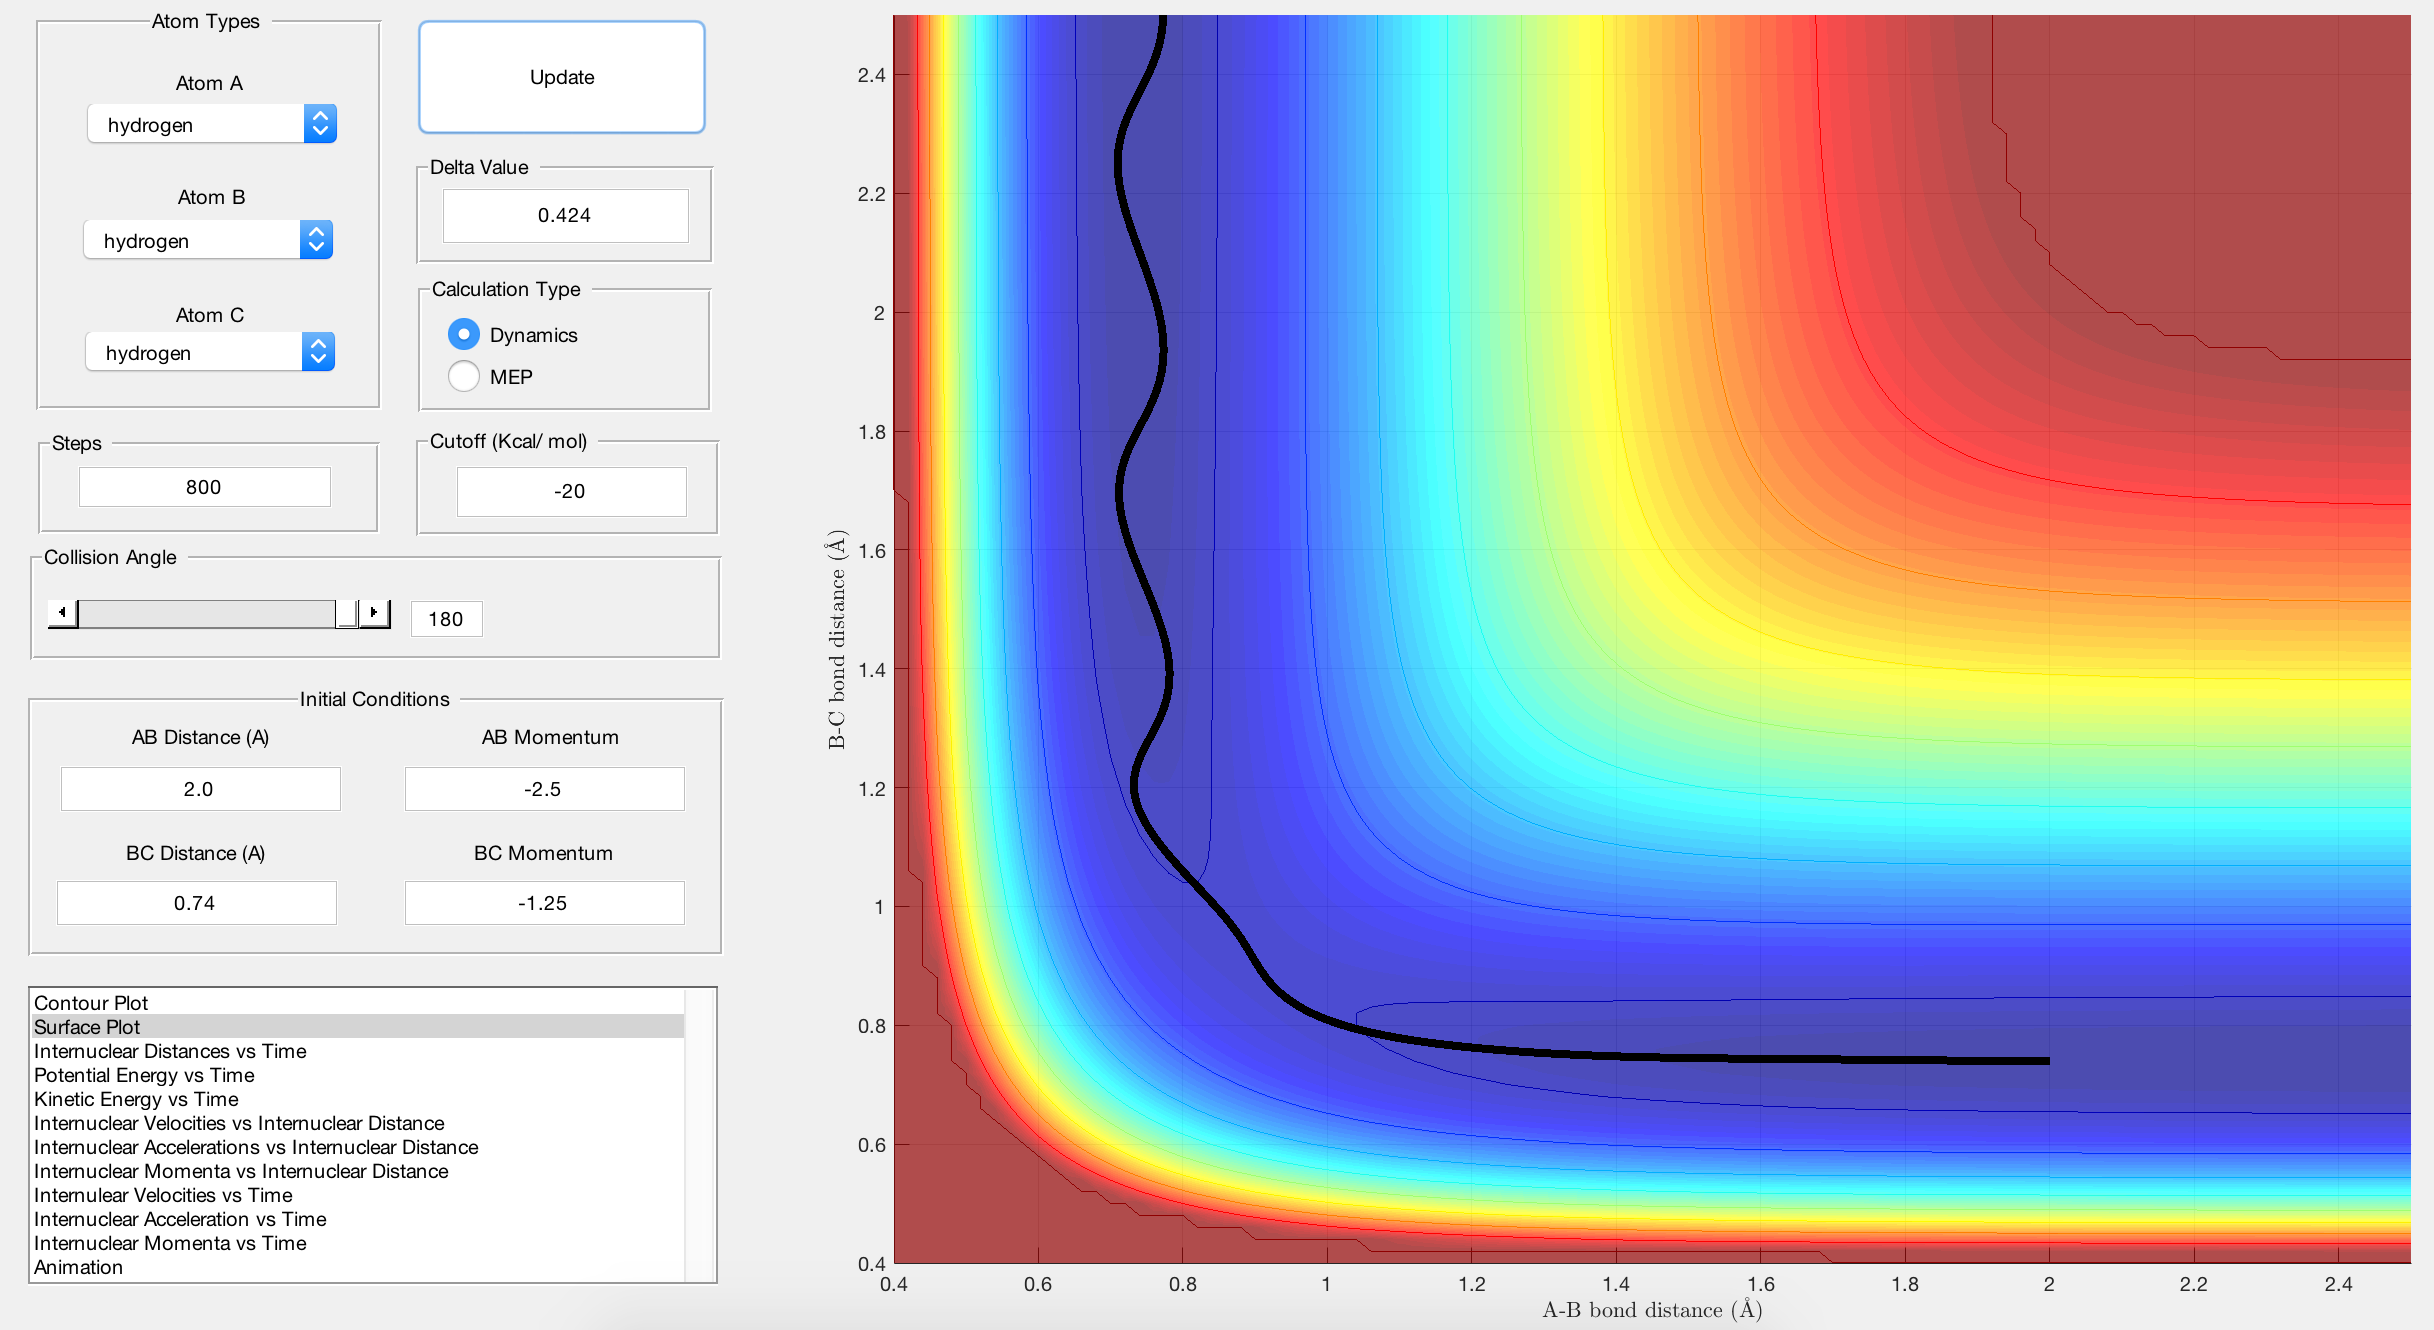Click the BC Distance input box
Image resolution: width=2434 pixels, height=1330 pixels.
click(196, 903)
